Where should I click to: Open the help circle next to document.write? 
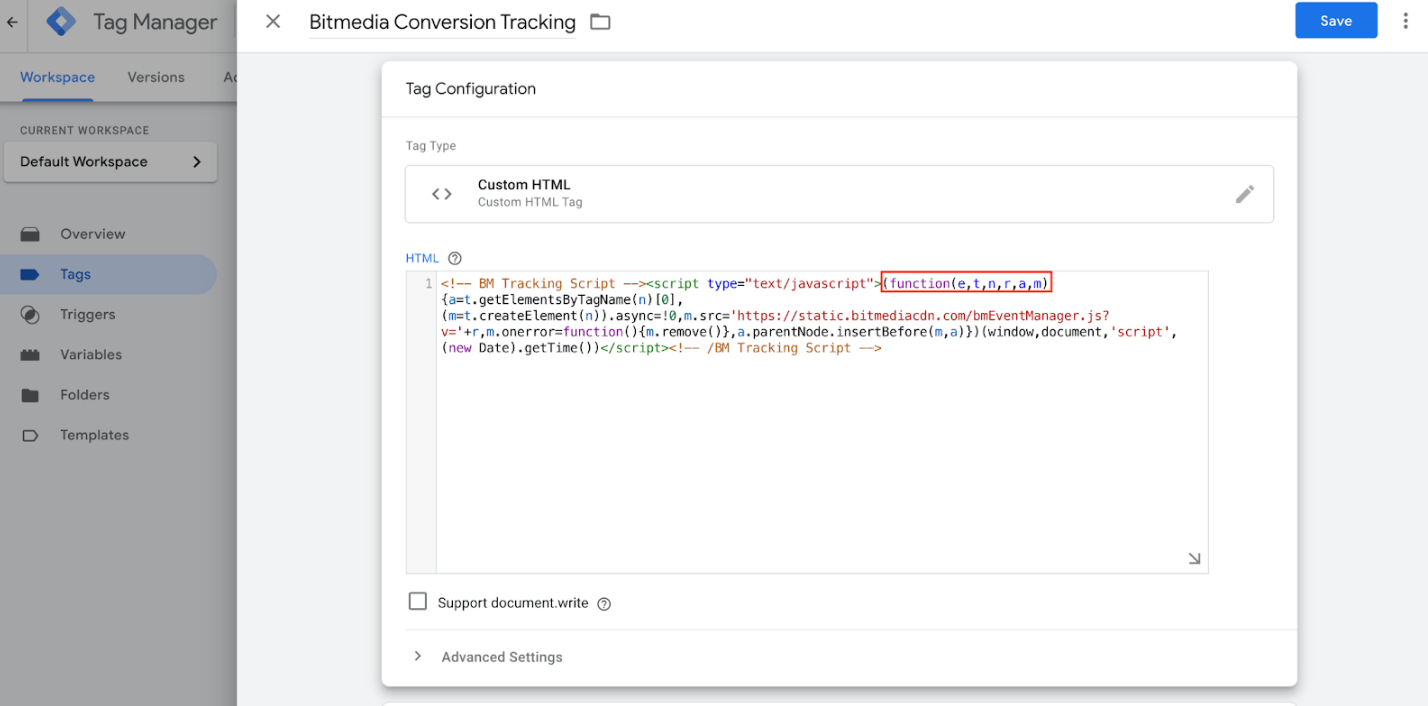pyautogui.click(x=605, y=602)
